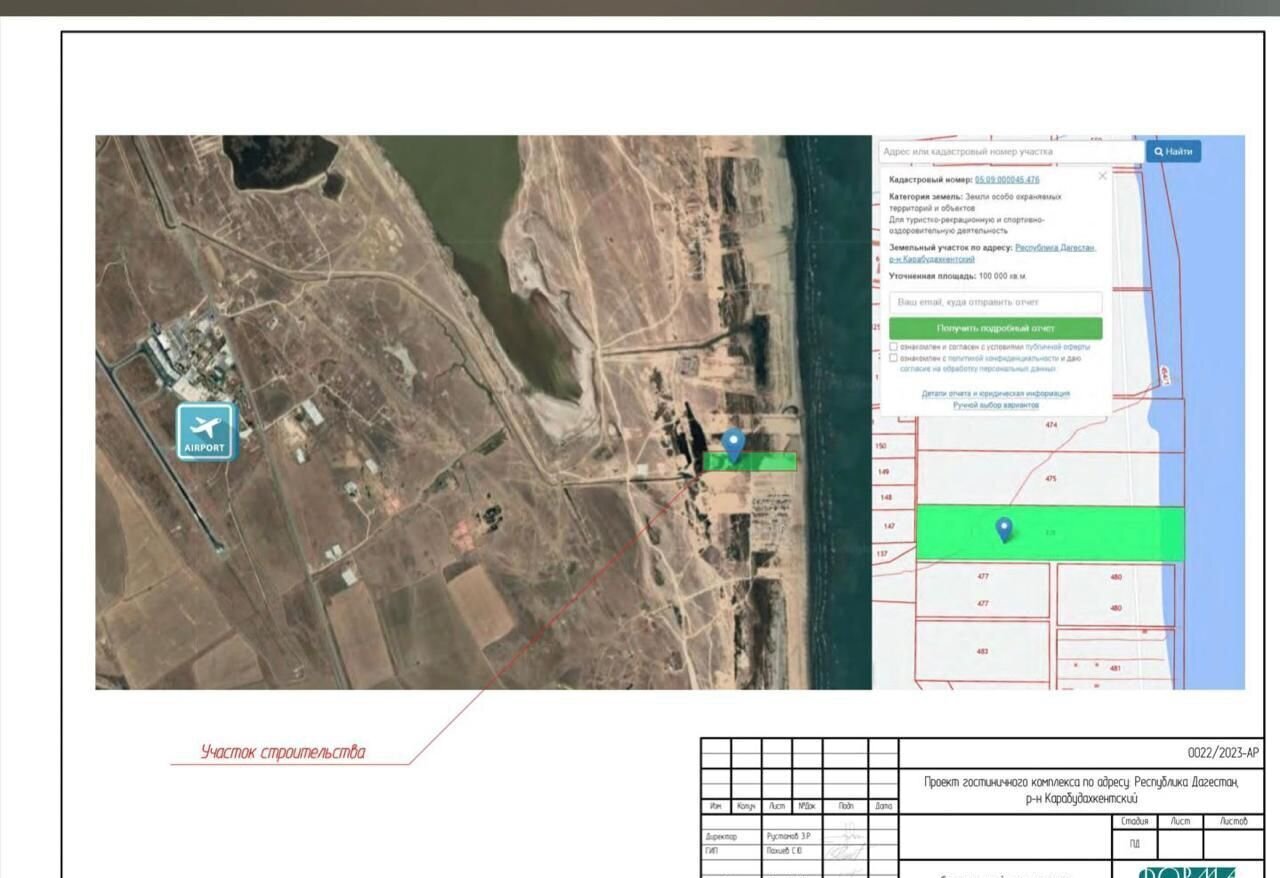This screenshot has height=878, width=1280.
Task: Check the public offer agreement checkbox
Action: click(x=893, y=347)
